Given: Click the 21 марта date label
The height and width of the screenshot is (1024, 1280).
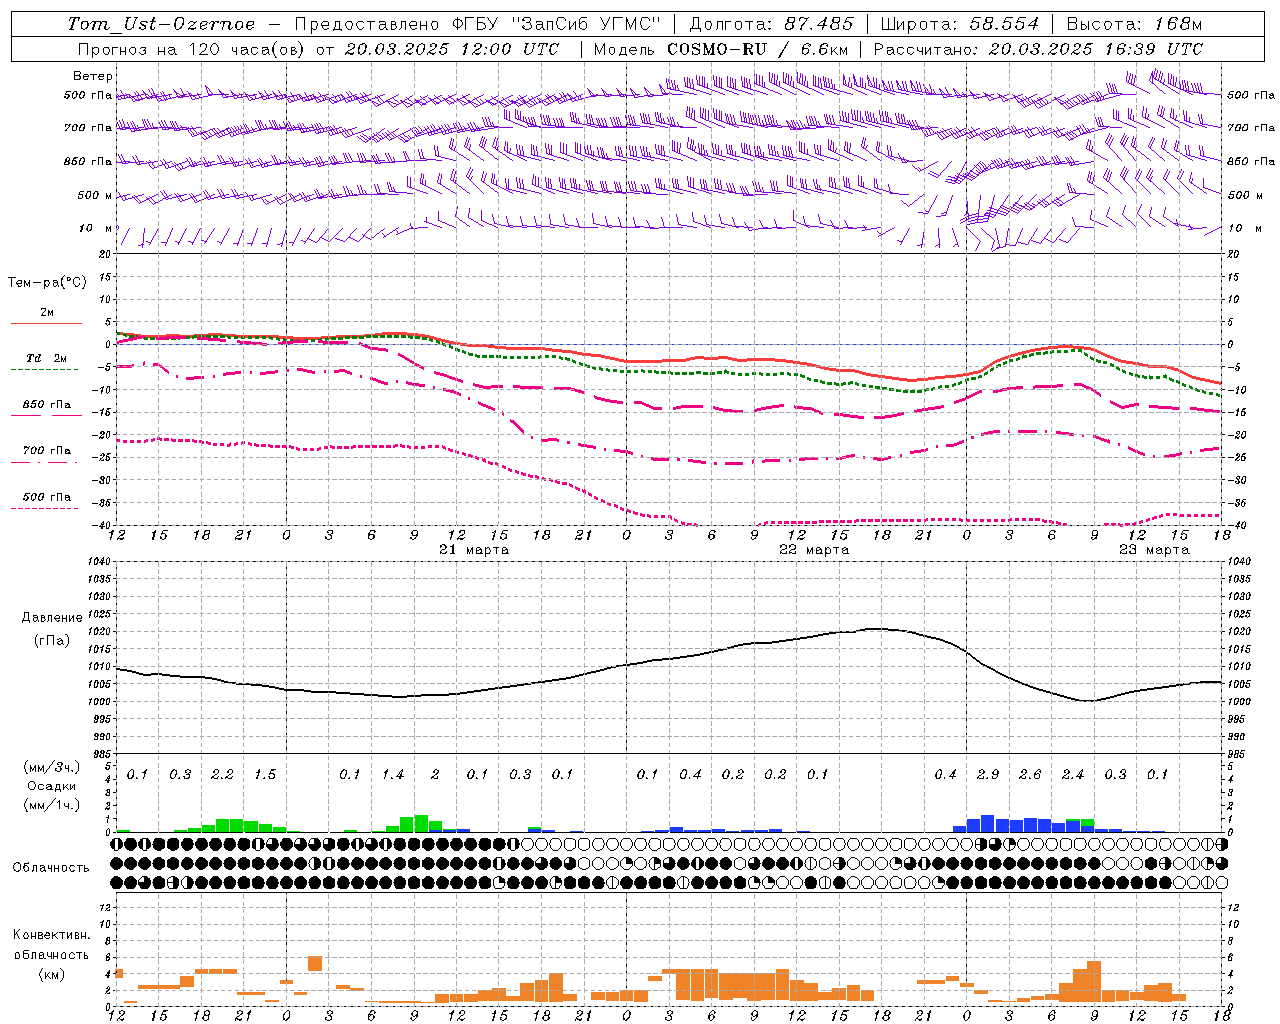Looking at the screenshot, I should click(x=474, y=550).
